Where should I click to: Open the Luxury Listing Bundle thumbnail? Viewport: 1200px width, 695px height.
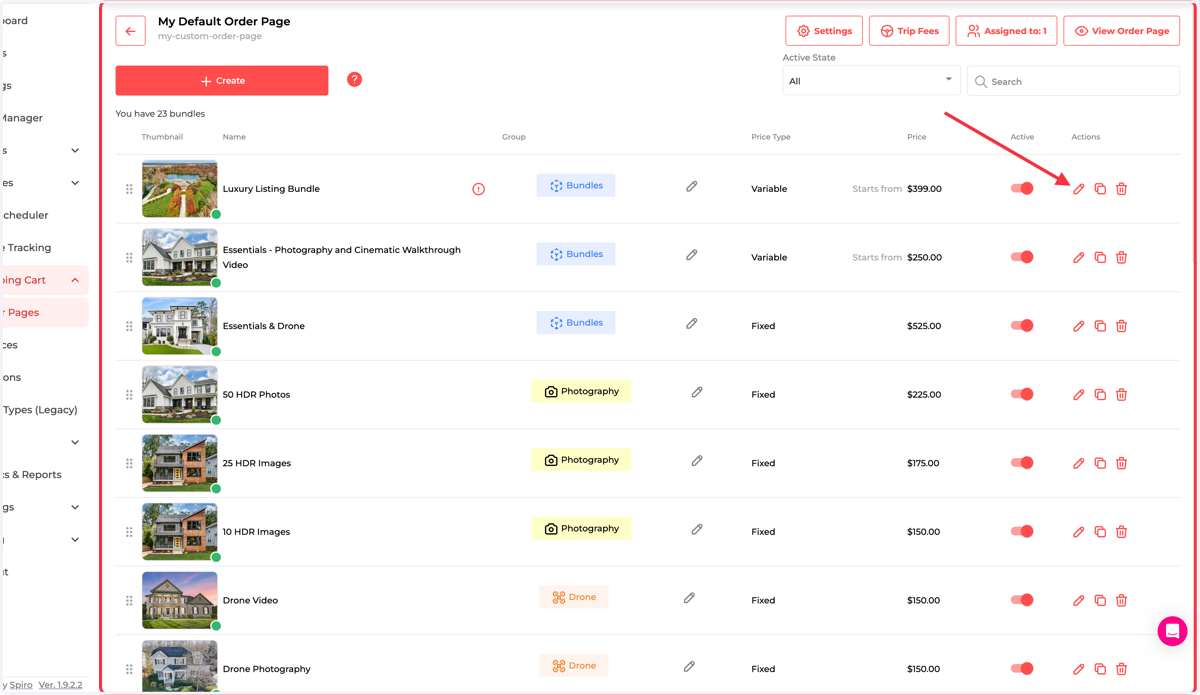(x=180, y=189)
